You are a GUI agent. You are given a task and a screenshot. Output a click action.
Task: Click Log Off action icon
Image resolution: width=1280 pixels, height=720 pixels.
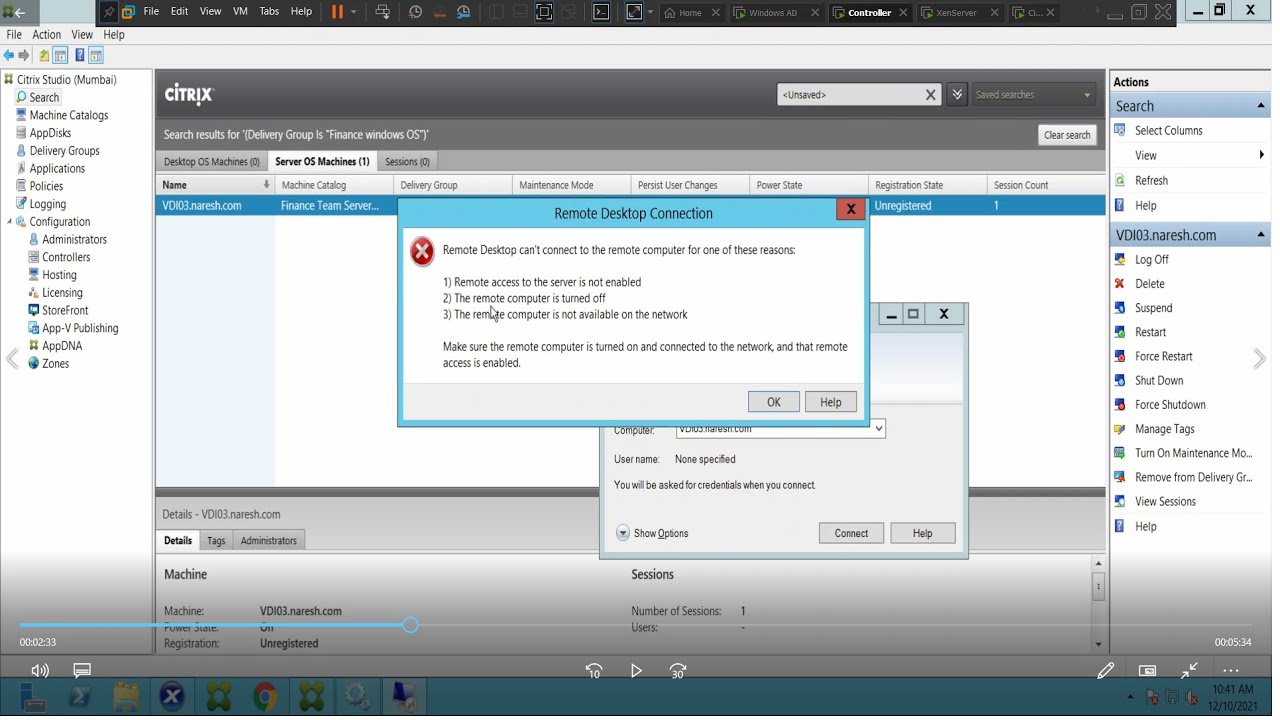(x=1120, y=259)
